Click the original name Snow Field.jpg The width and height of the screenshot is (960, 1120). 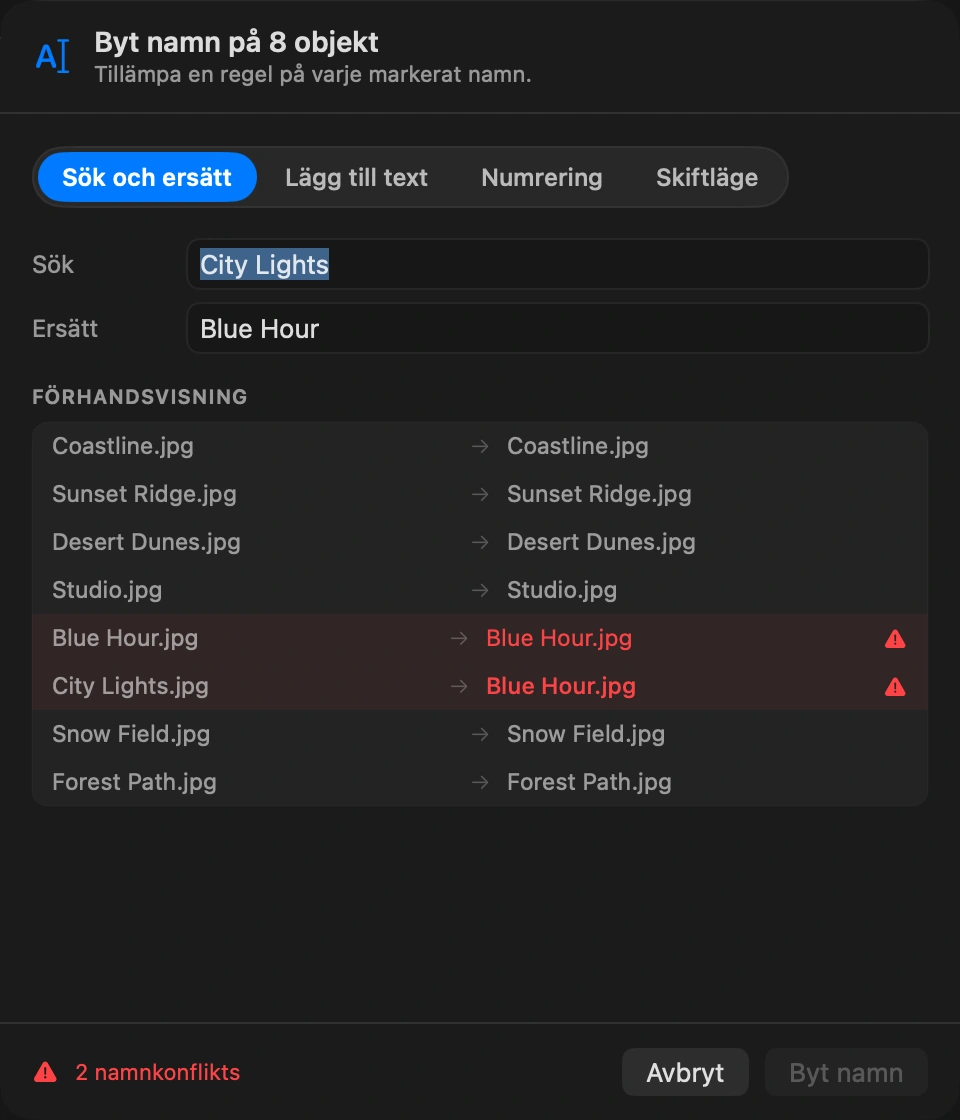pyautogui.click(x=131, y=734)
